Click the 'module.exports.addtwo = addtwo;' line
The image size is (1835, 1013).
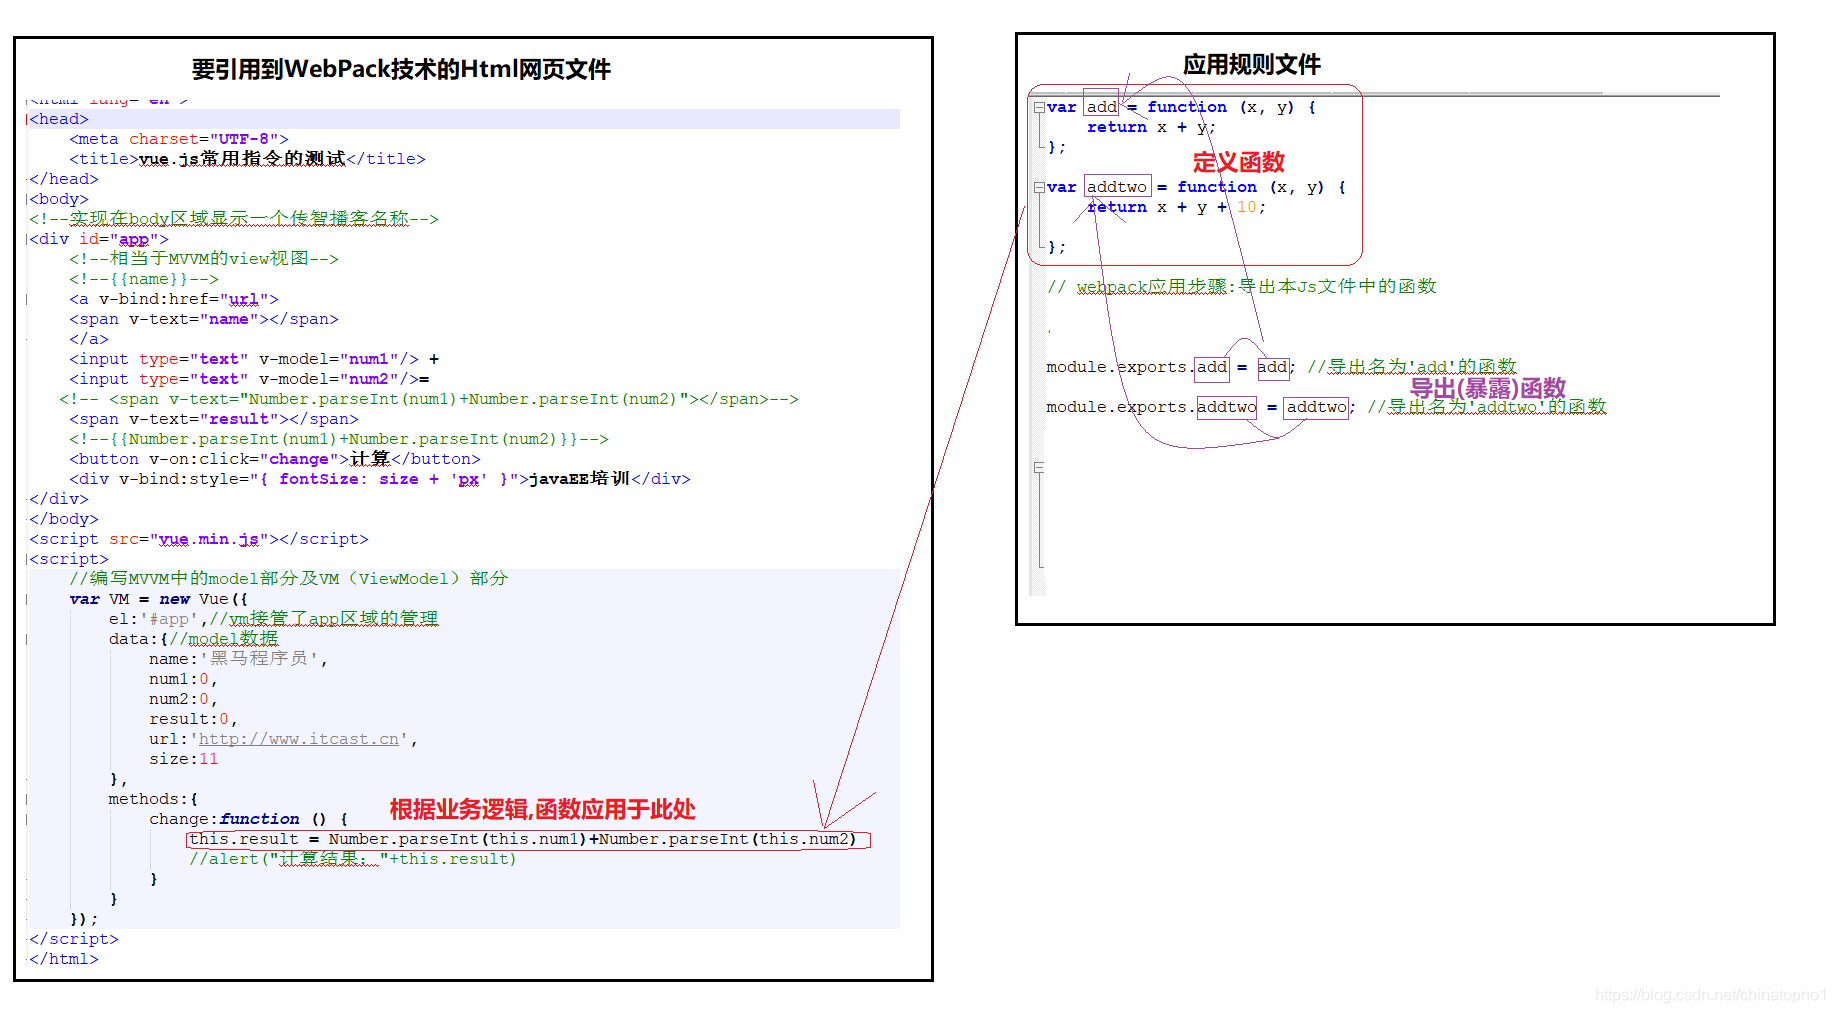pos(1201,407)
